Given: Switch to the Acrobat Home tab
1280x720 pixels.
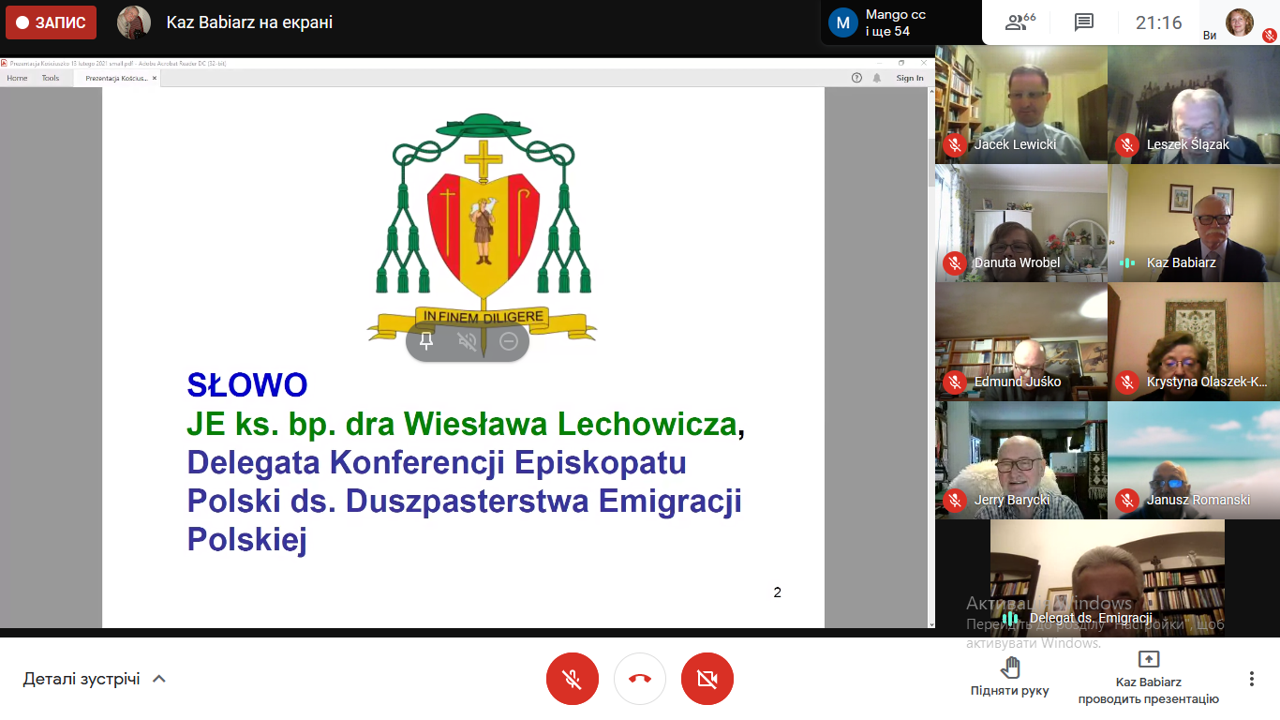Looking at the screenshot, I should click(x=17, y=78).
